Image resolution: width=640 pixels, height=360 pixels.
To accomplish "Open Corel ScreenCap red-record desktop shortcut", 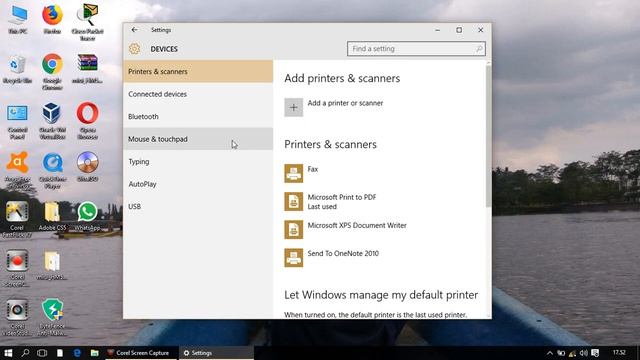I will [17, 269].
